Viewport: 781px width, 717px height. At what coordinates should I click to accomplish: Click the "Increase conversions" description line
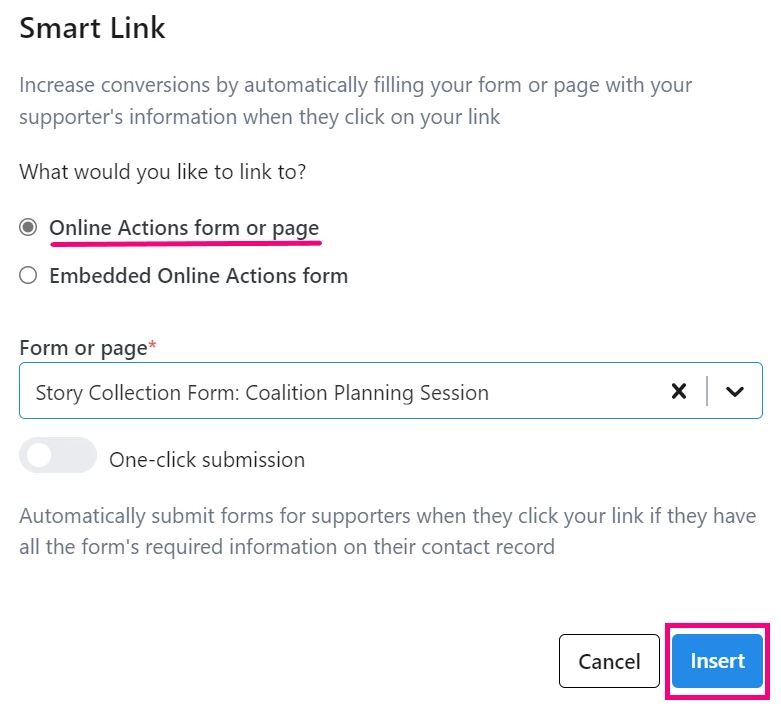[355, 84]
